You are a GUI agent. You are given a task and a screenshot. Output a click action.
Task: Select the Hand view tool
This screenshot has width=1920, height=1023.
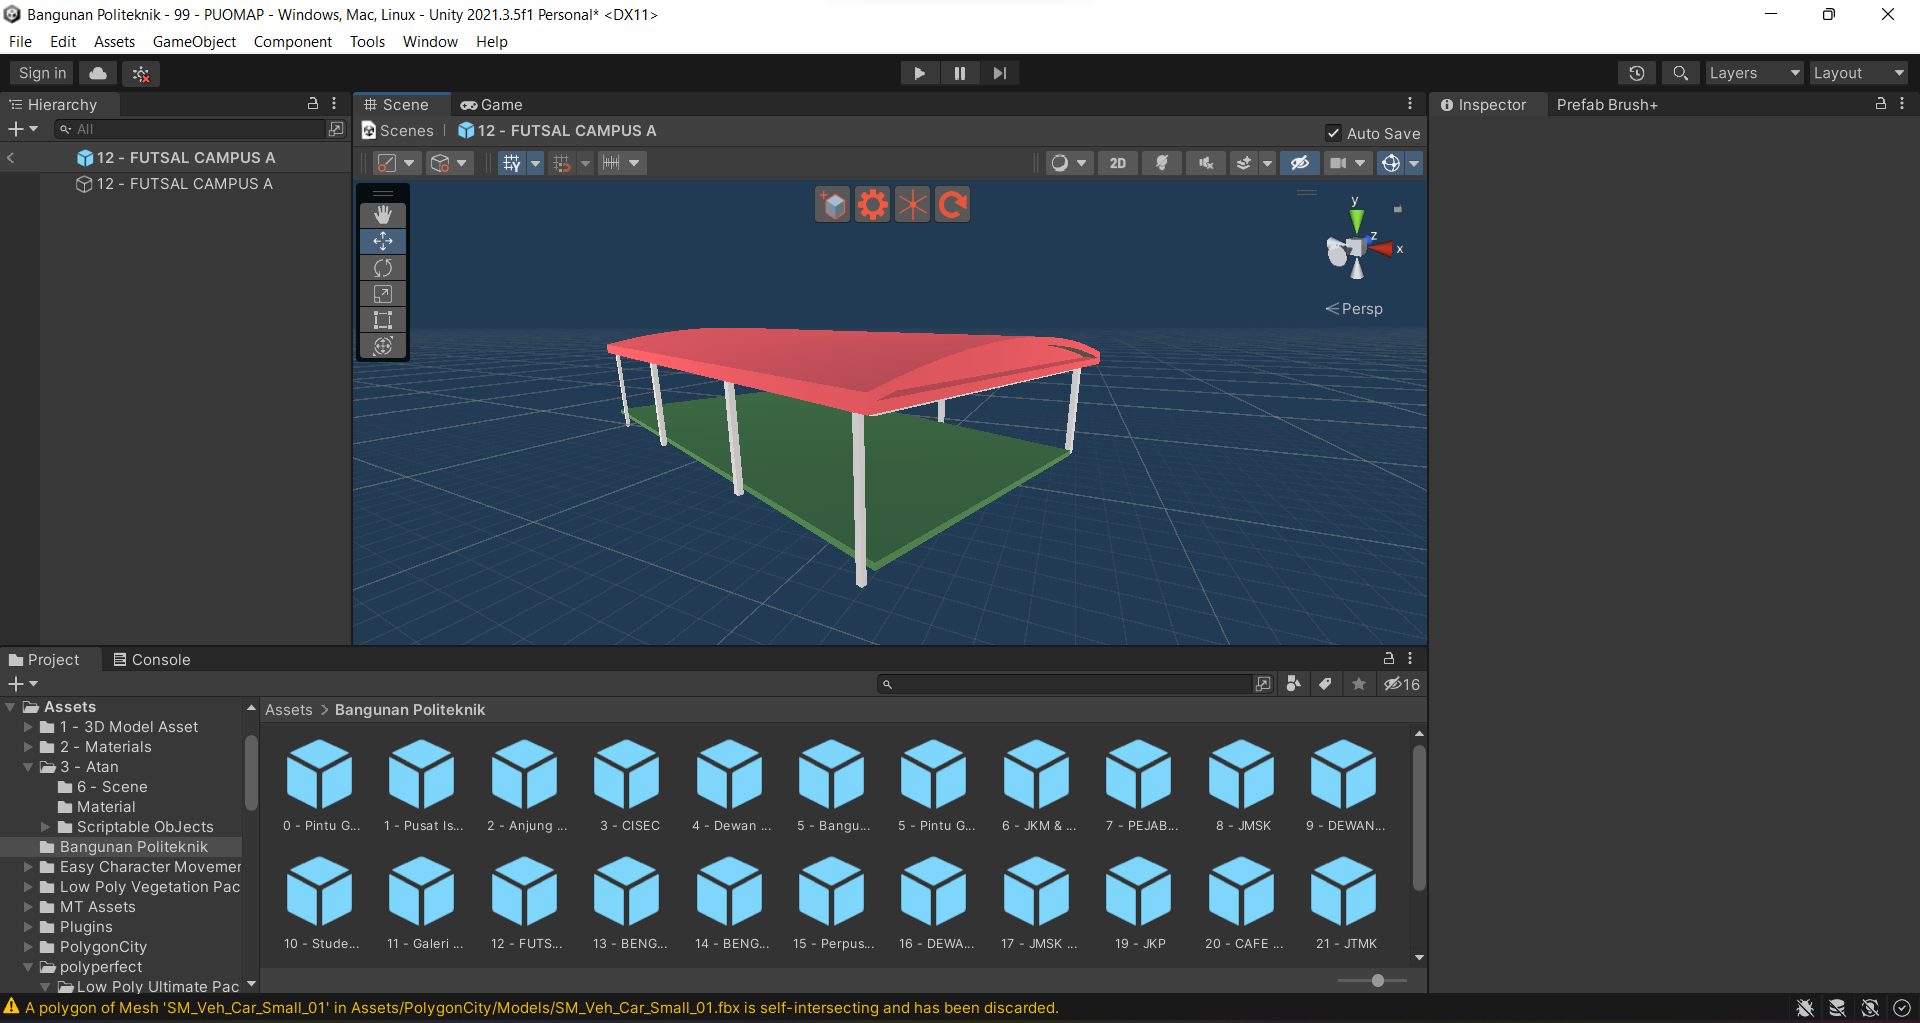tap(383, 215)
